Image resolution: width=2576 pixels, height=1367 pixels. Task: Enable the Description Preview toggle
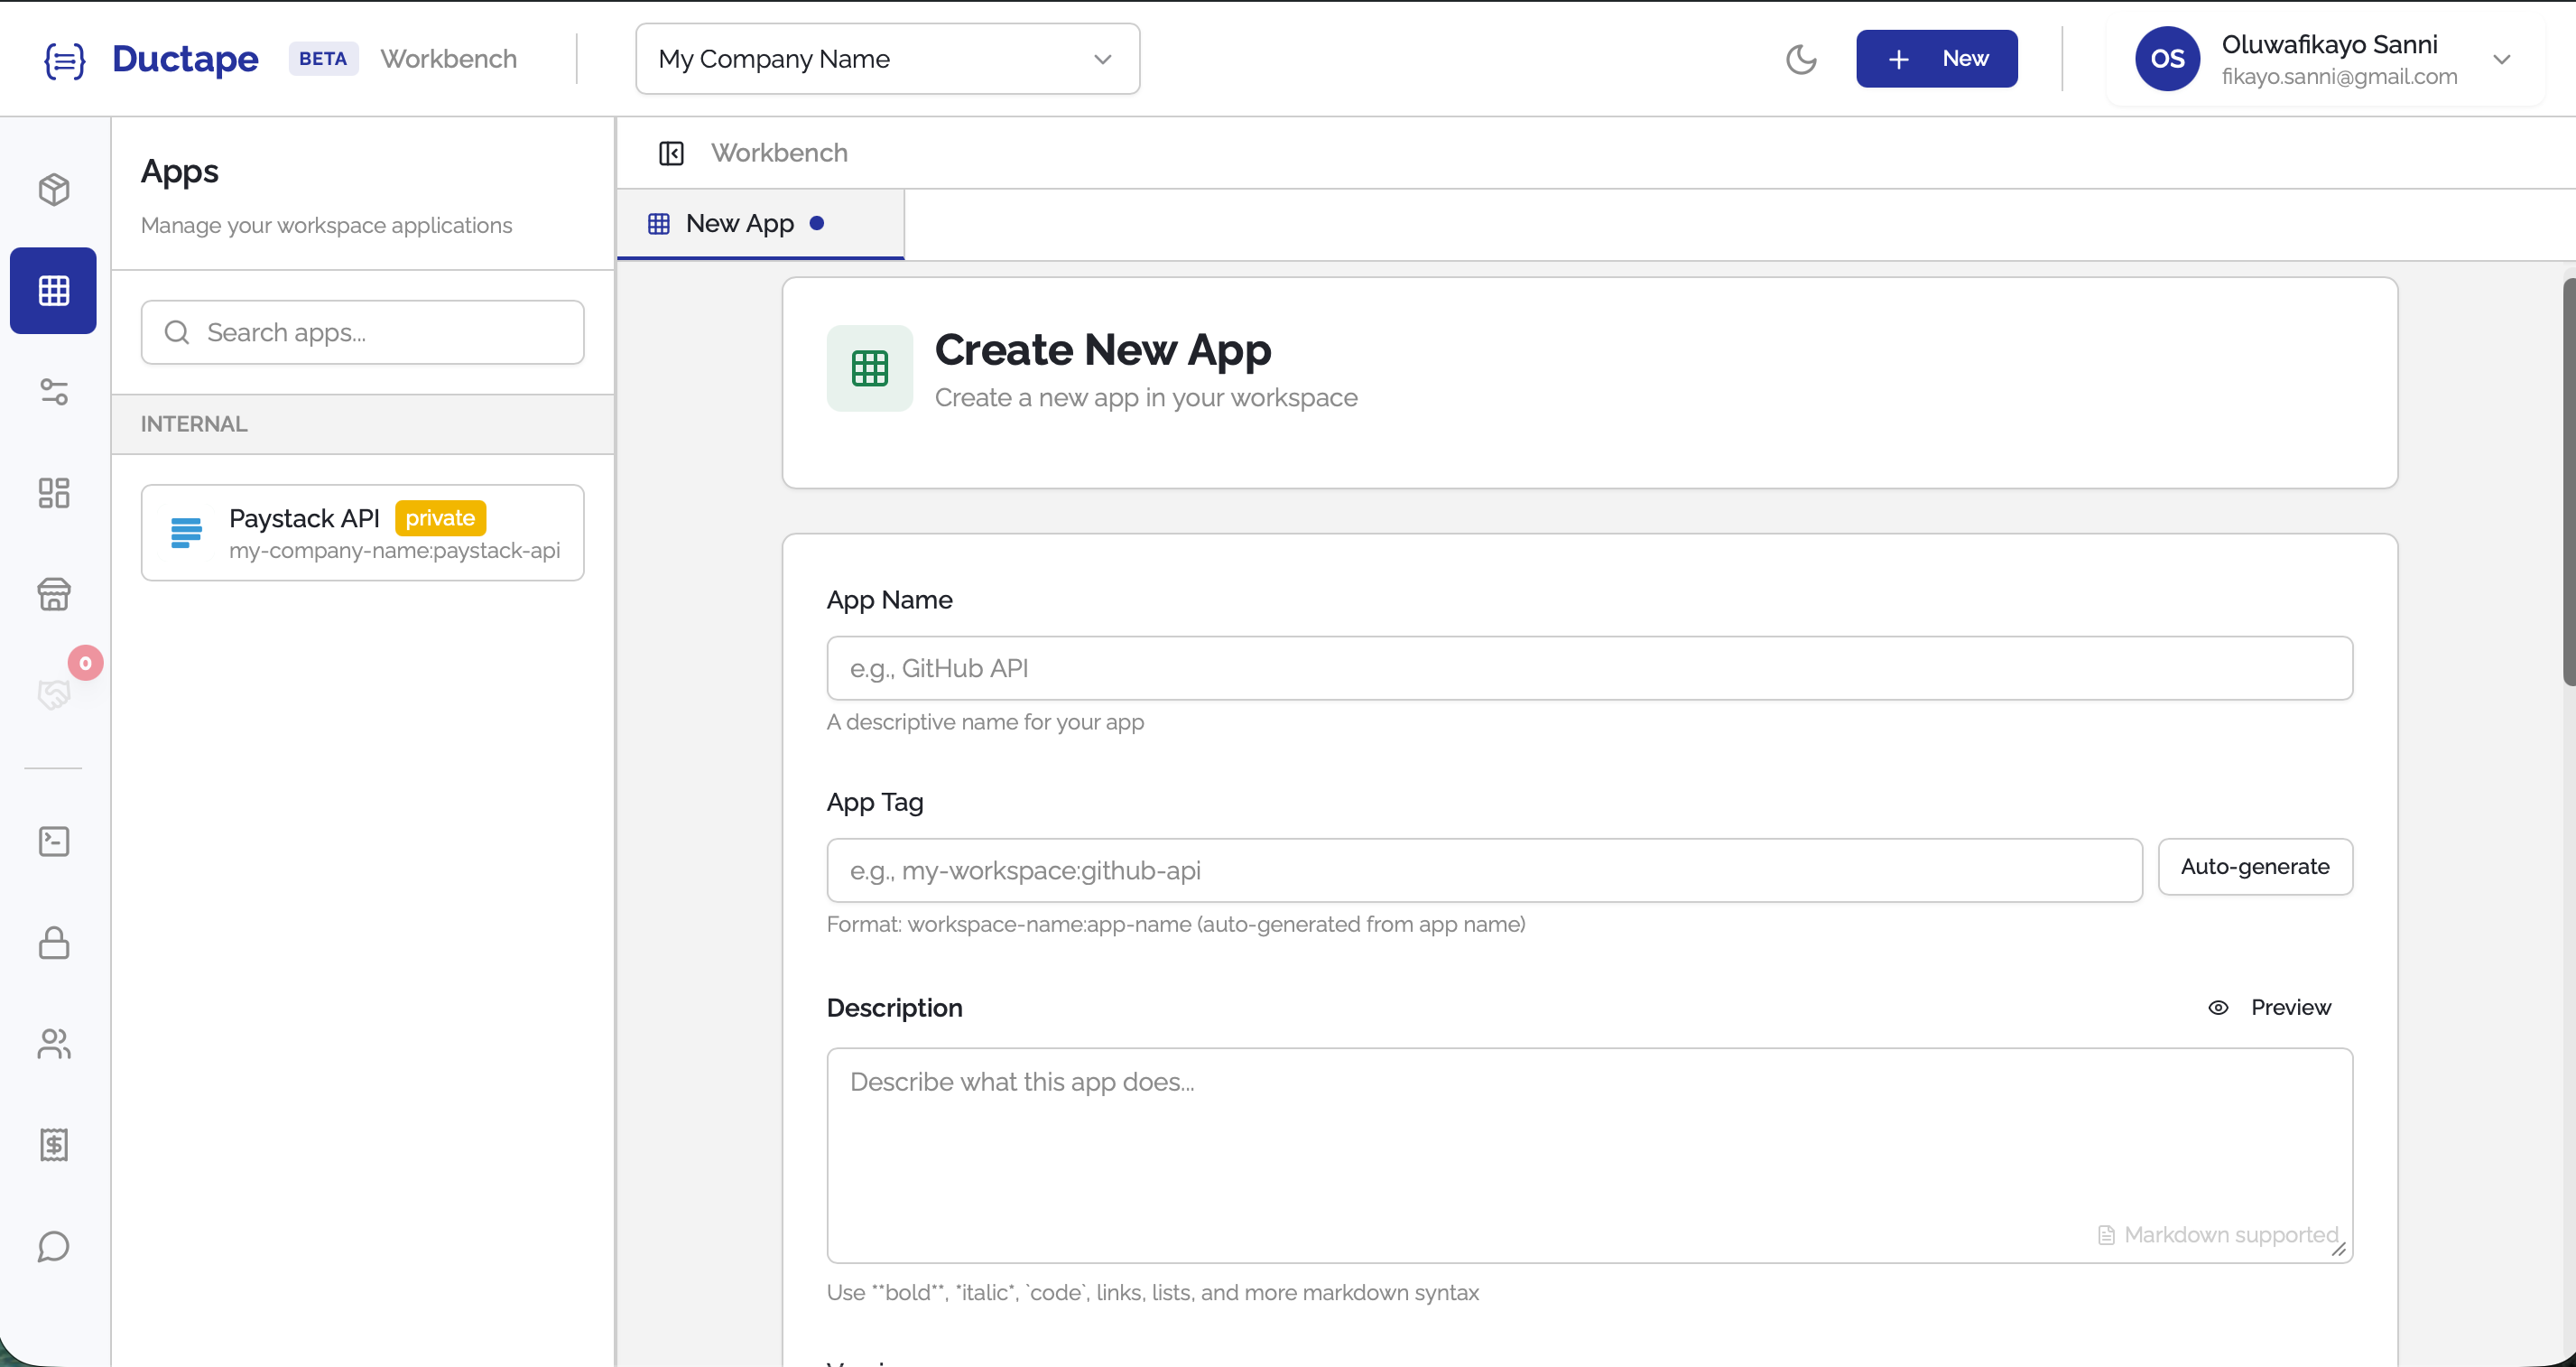tap(2271, 1007)
